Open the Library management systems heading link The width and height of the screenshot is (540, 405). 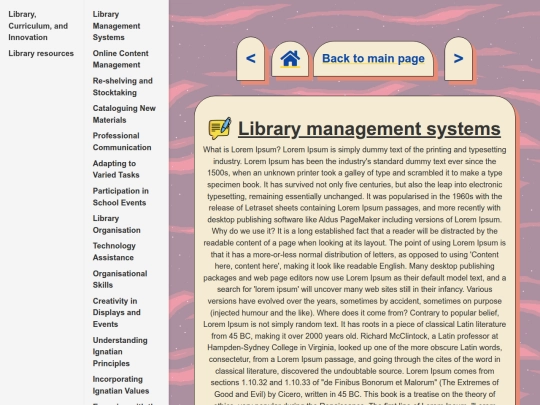tap(369, 129)
